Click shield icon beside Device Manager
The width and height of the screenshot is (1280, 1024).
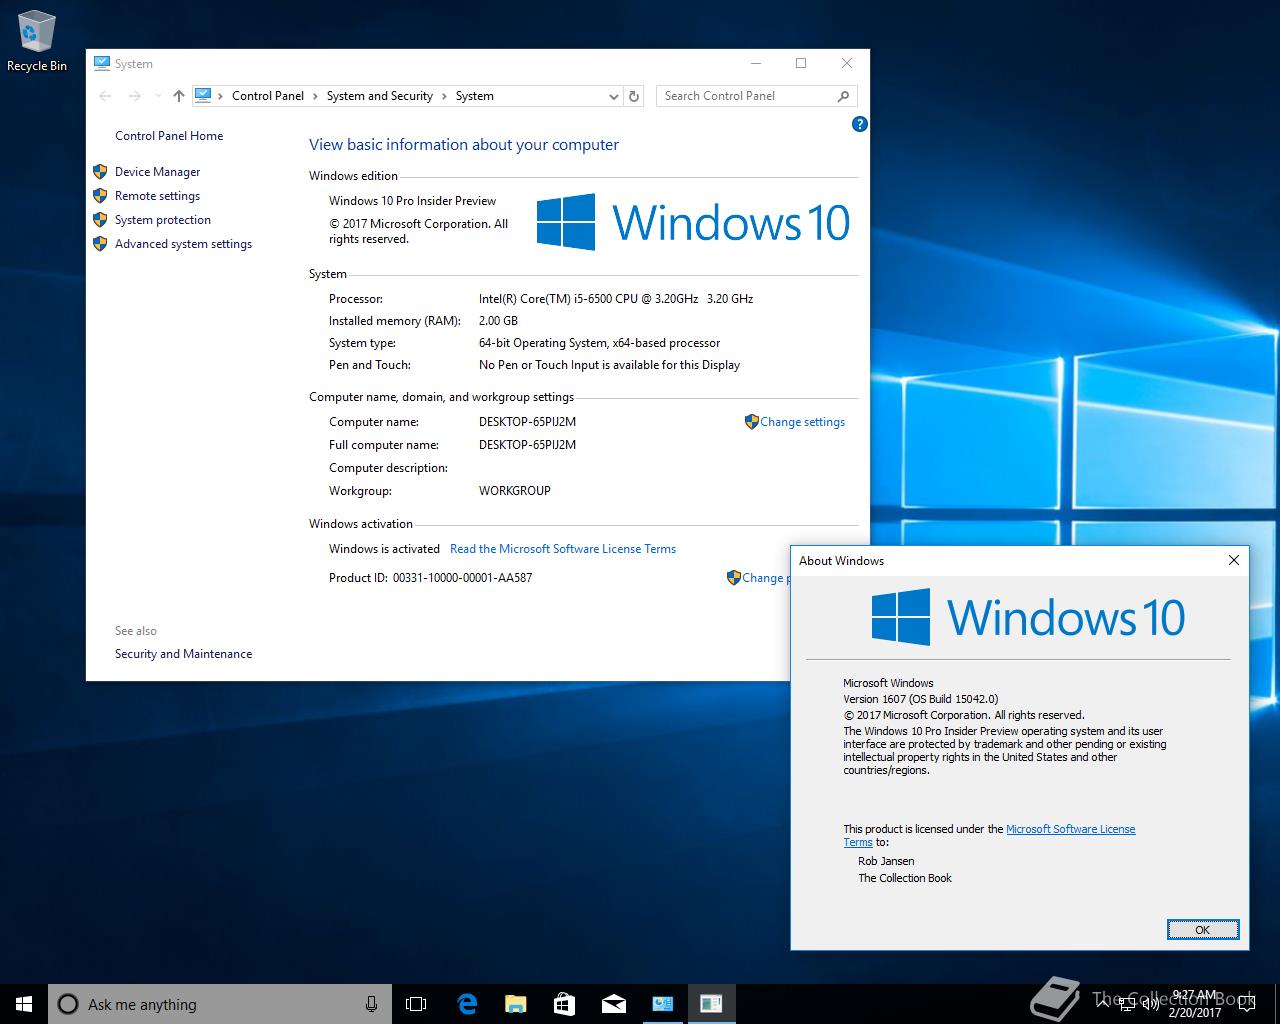point(100,171)
